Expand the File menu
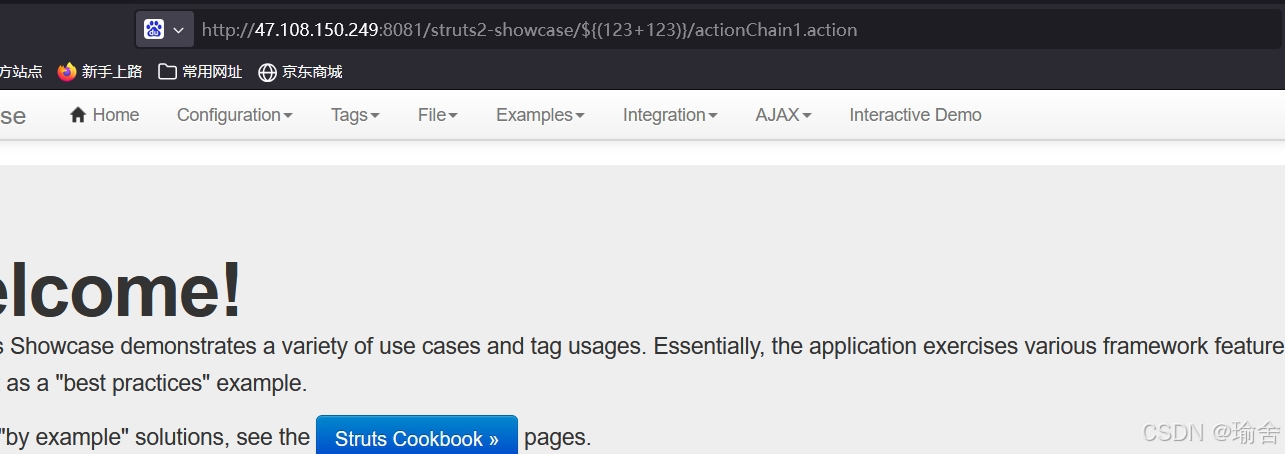The width and height of the screenshot is (1285, 454). [x=438, y=115]
